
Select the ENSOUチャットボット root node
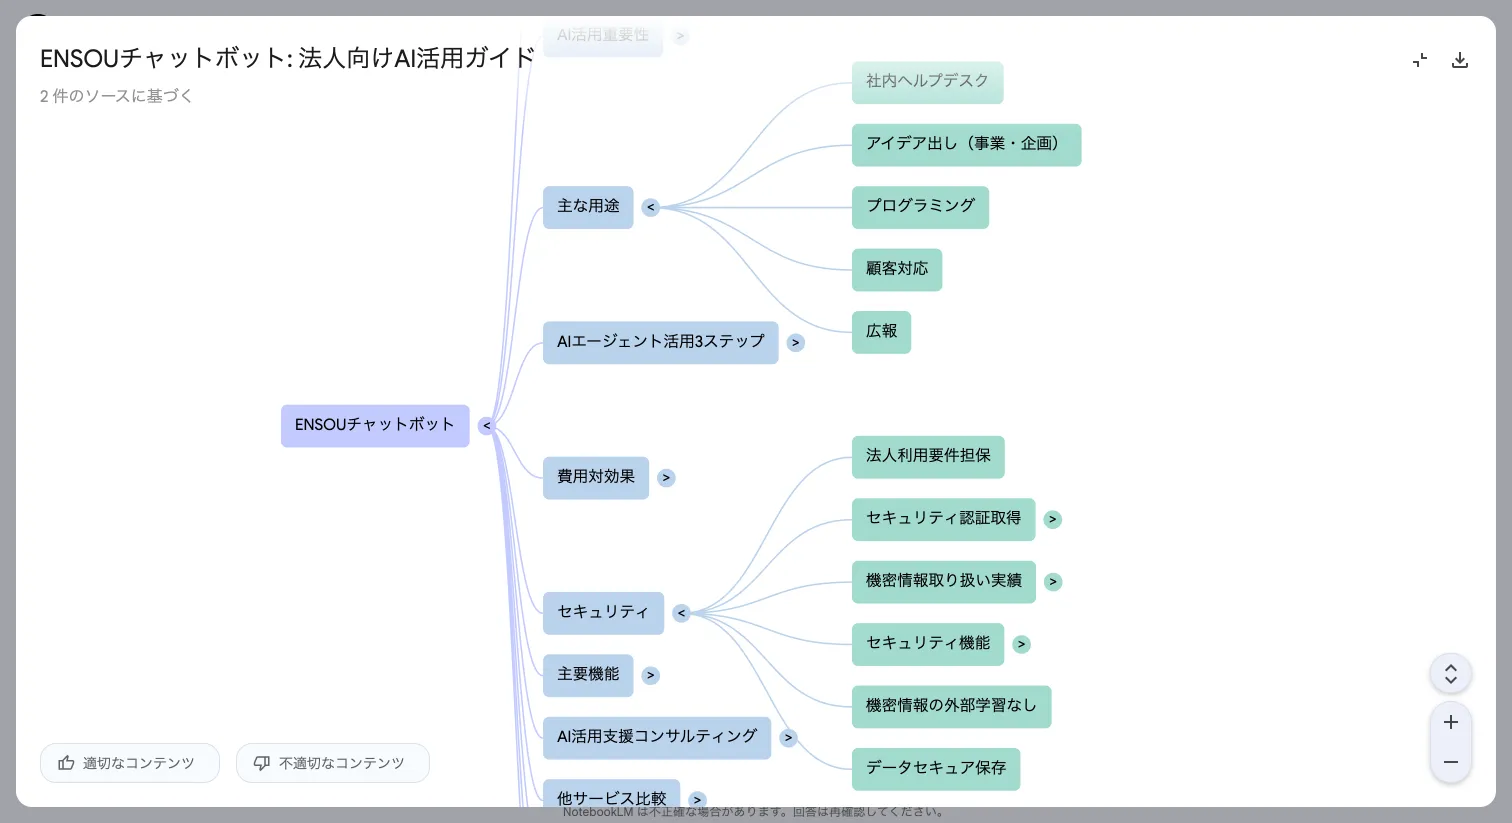[375, 426]
